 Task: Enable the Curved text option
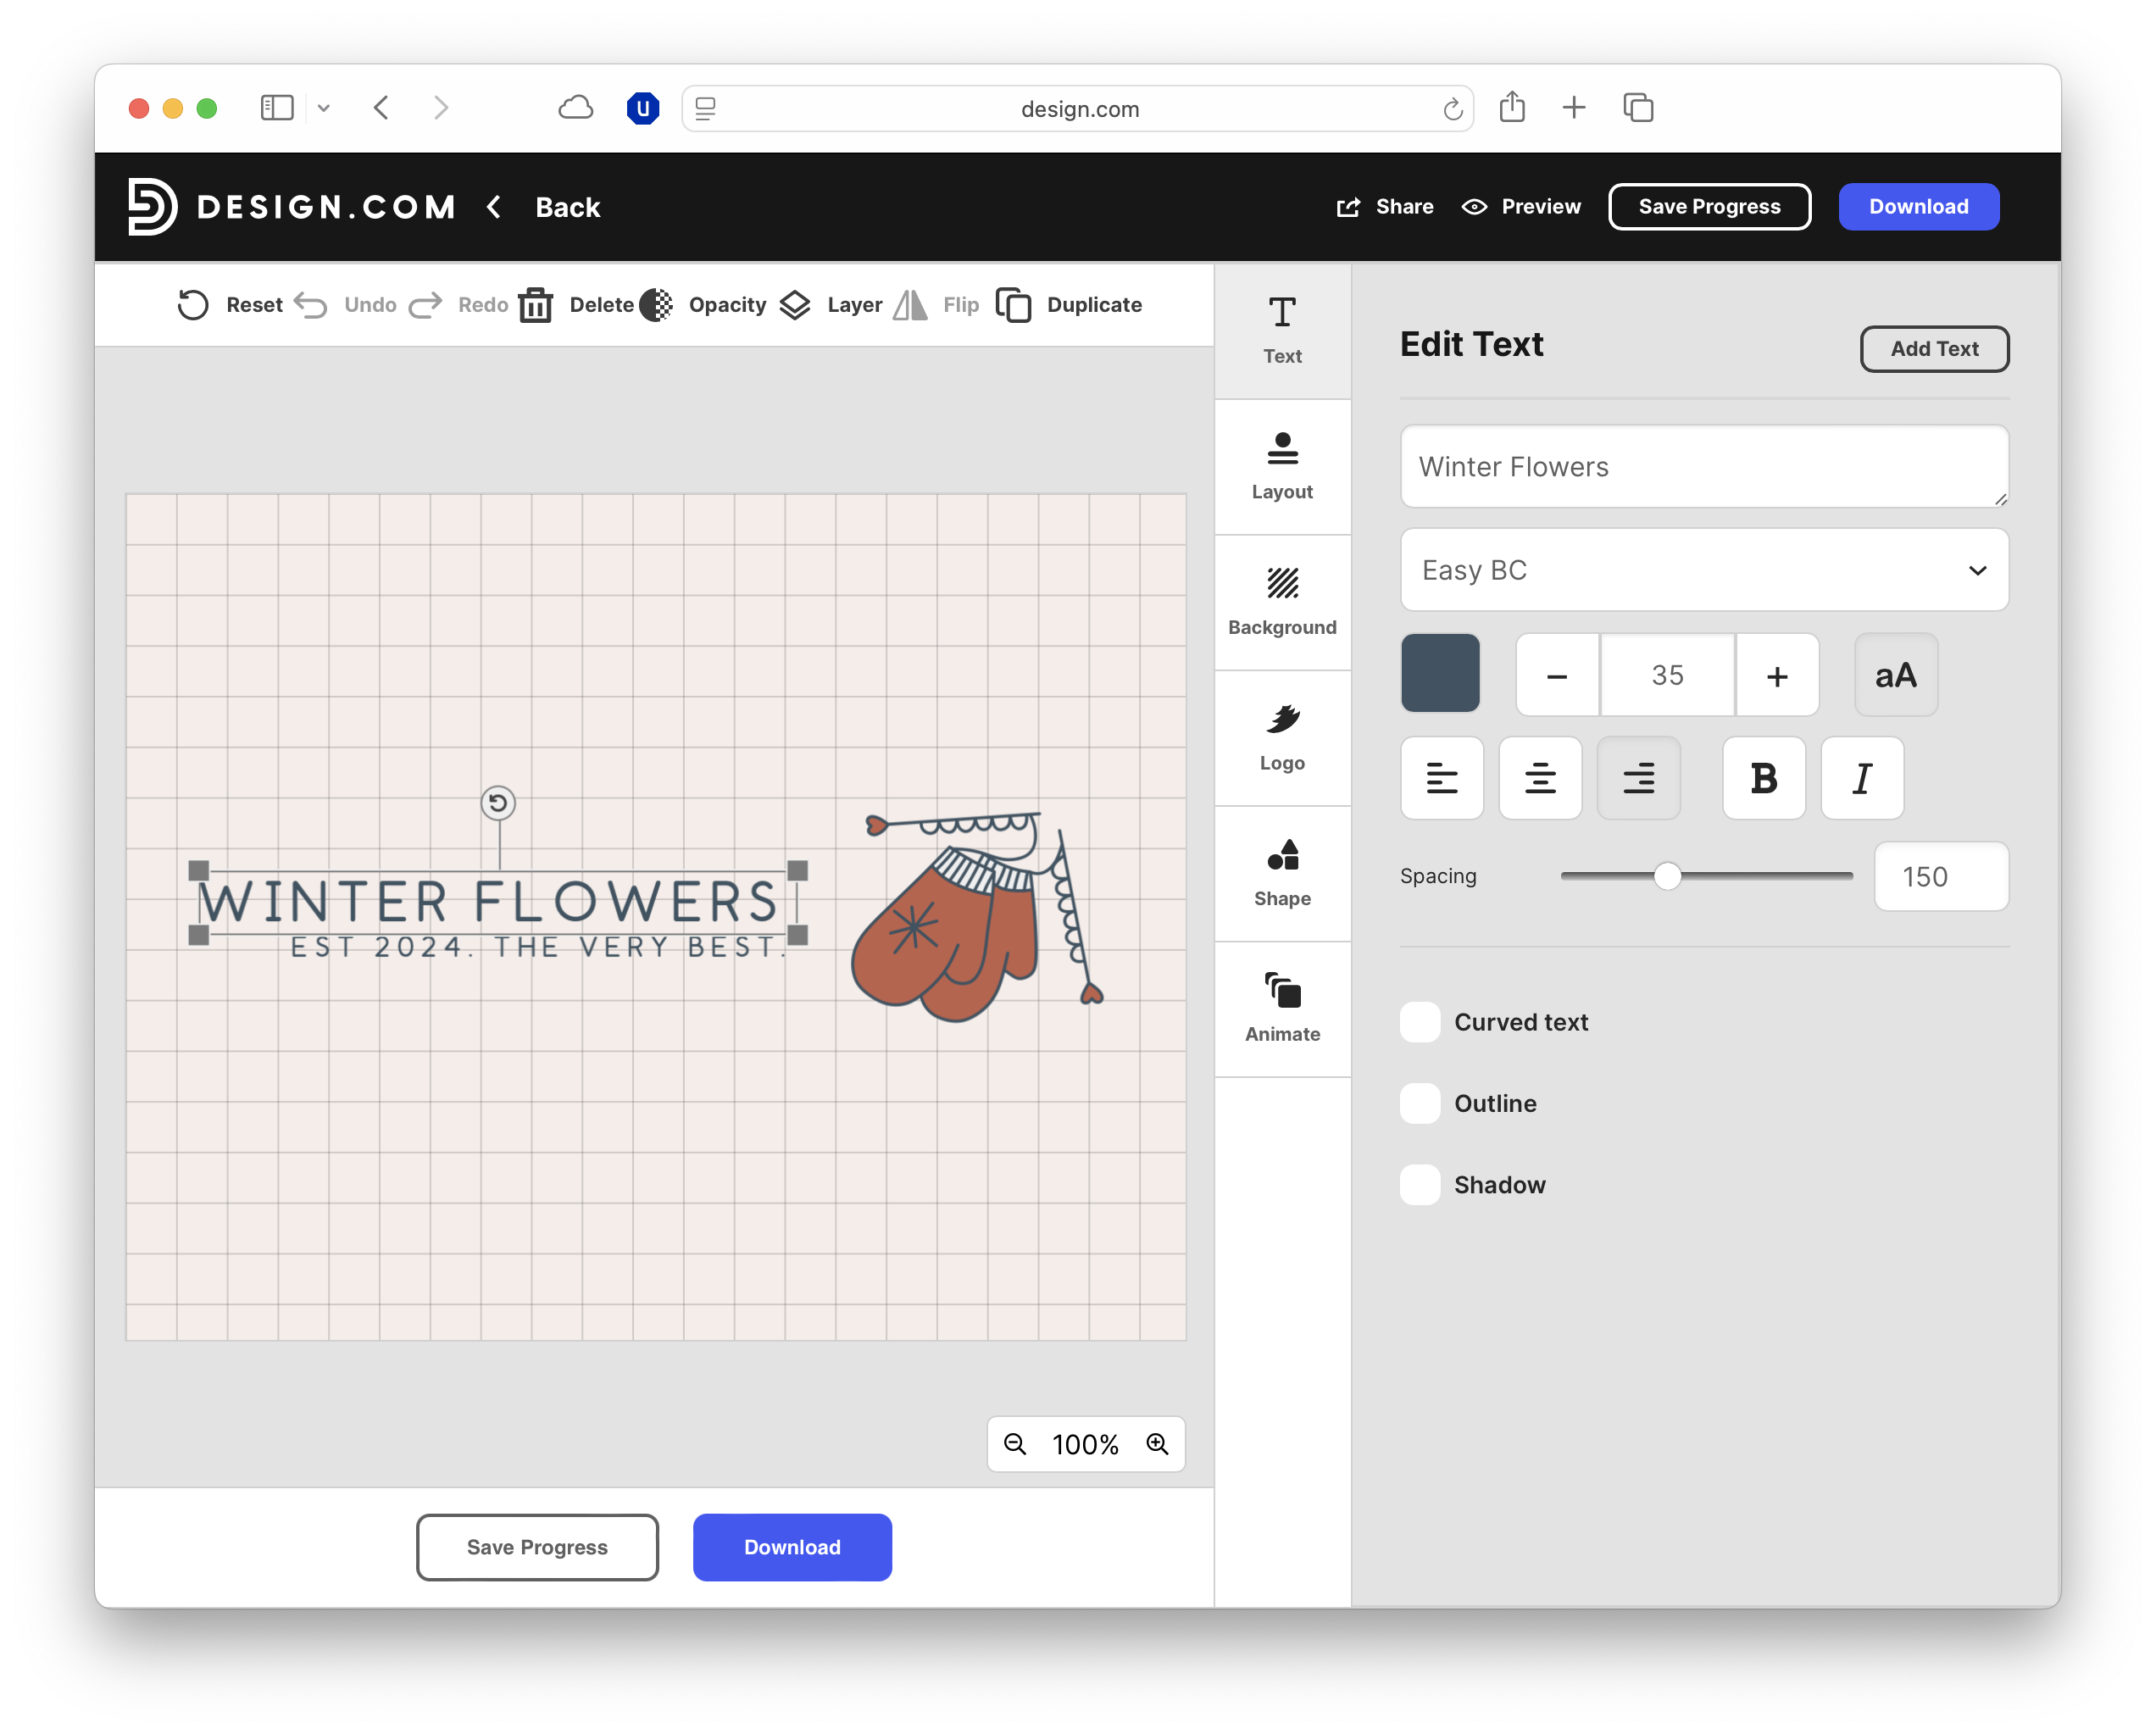[1419, 1021]
